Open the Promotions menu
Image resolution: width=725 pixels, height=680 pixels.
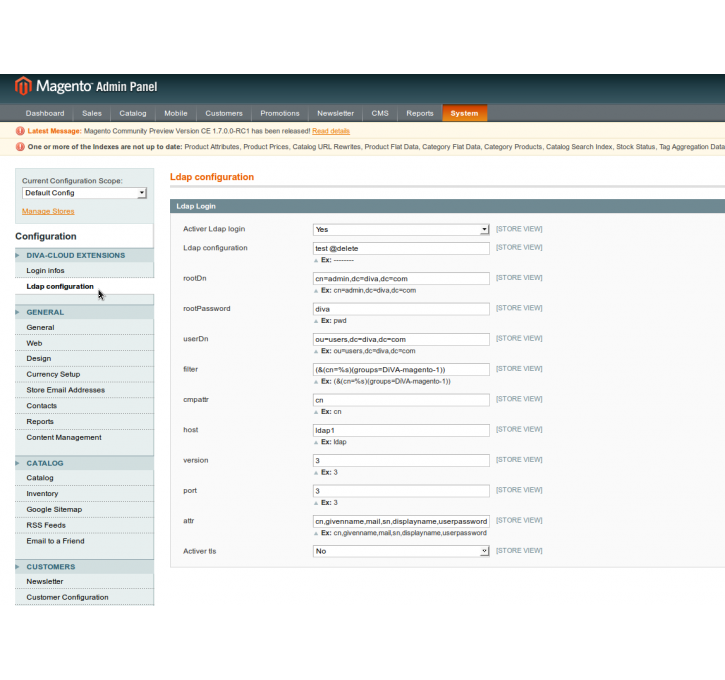click(x=280, y=113)
